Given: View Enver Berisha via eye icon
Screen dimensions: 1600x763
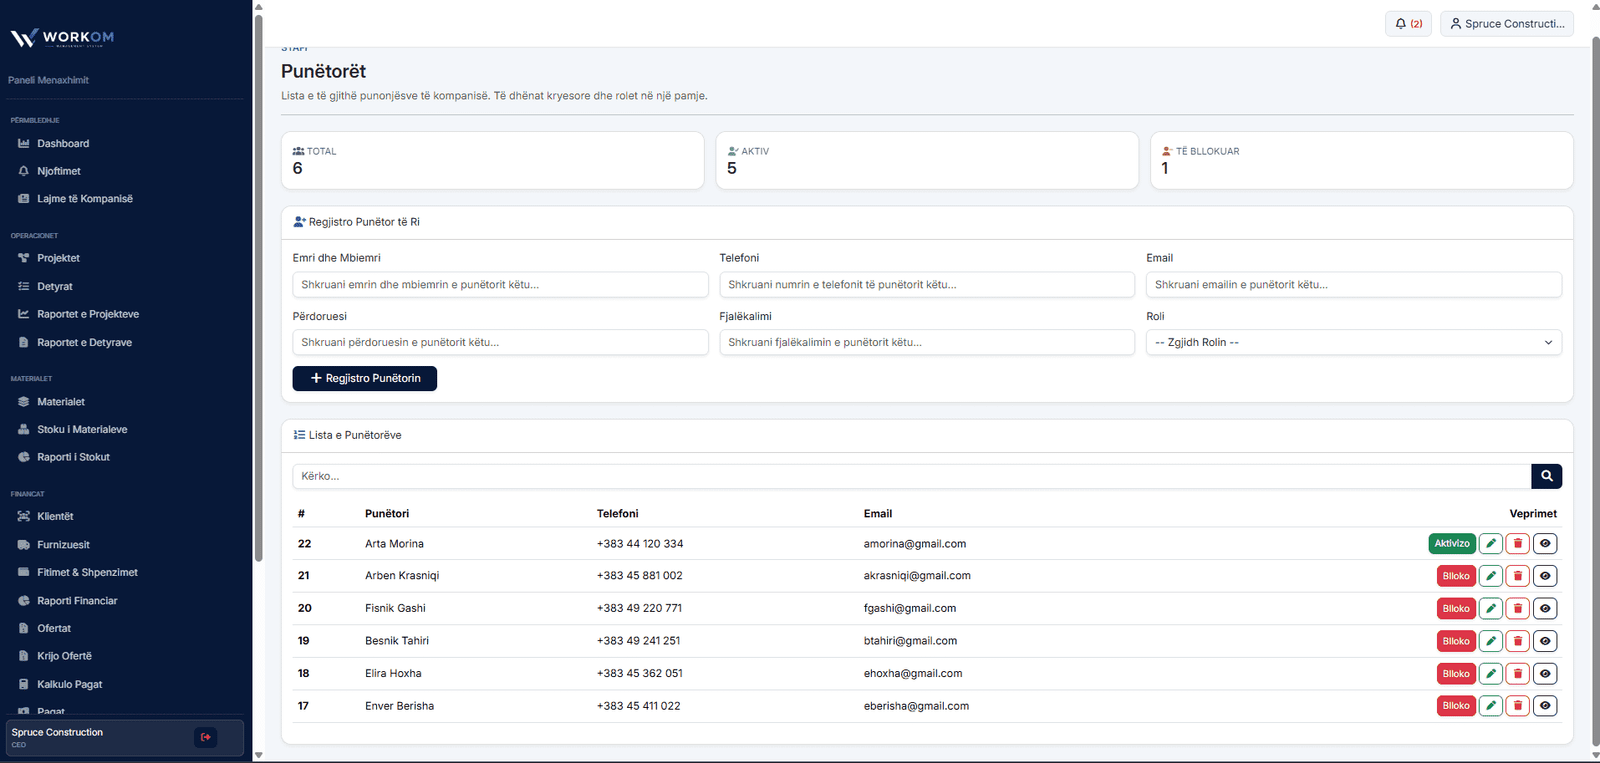Looking at the screenshot, I should (1545, 706).
